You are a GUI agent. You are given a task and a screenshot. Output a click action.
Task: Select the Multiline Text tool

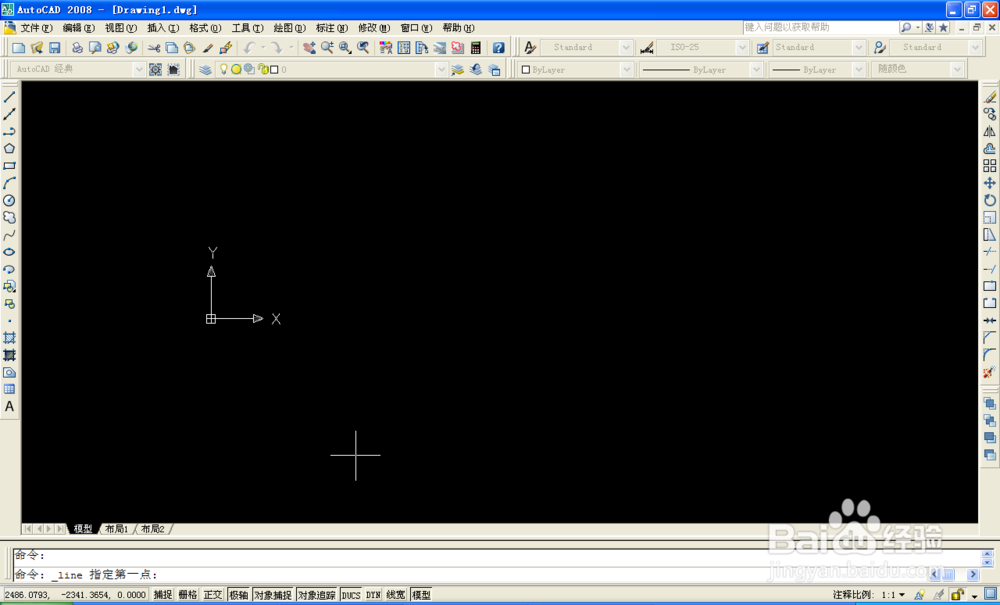point(10,406)
